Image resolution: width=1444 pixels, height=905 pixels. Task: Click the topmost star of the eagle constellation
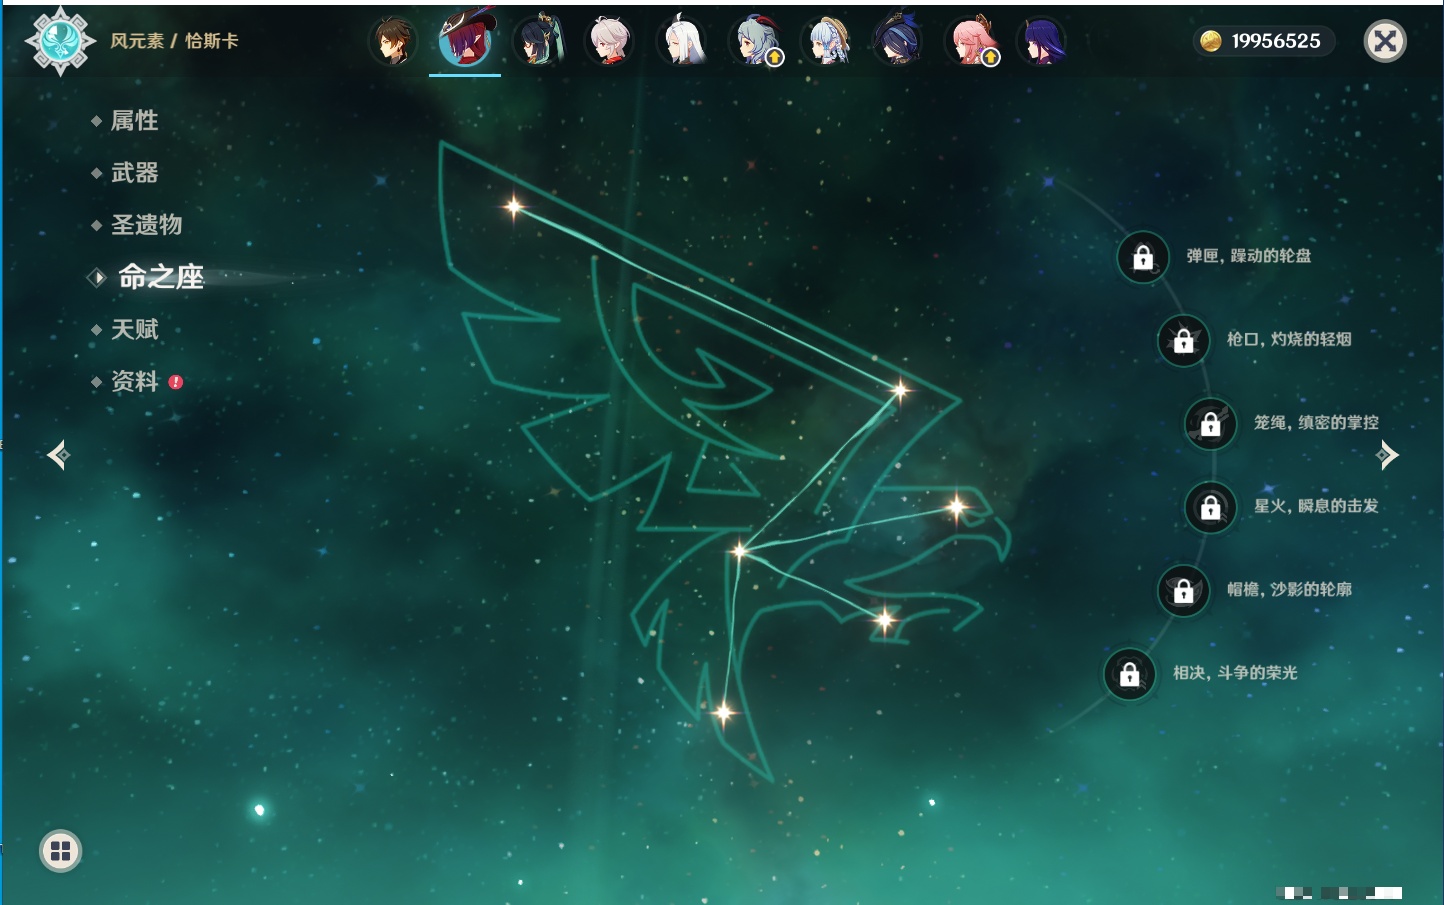514,207
